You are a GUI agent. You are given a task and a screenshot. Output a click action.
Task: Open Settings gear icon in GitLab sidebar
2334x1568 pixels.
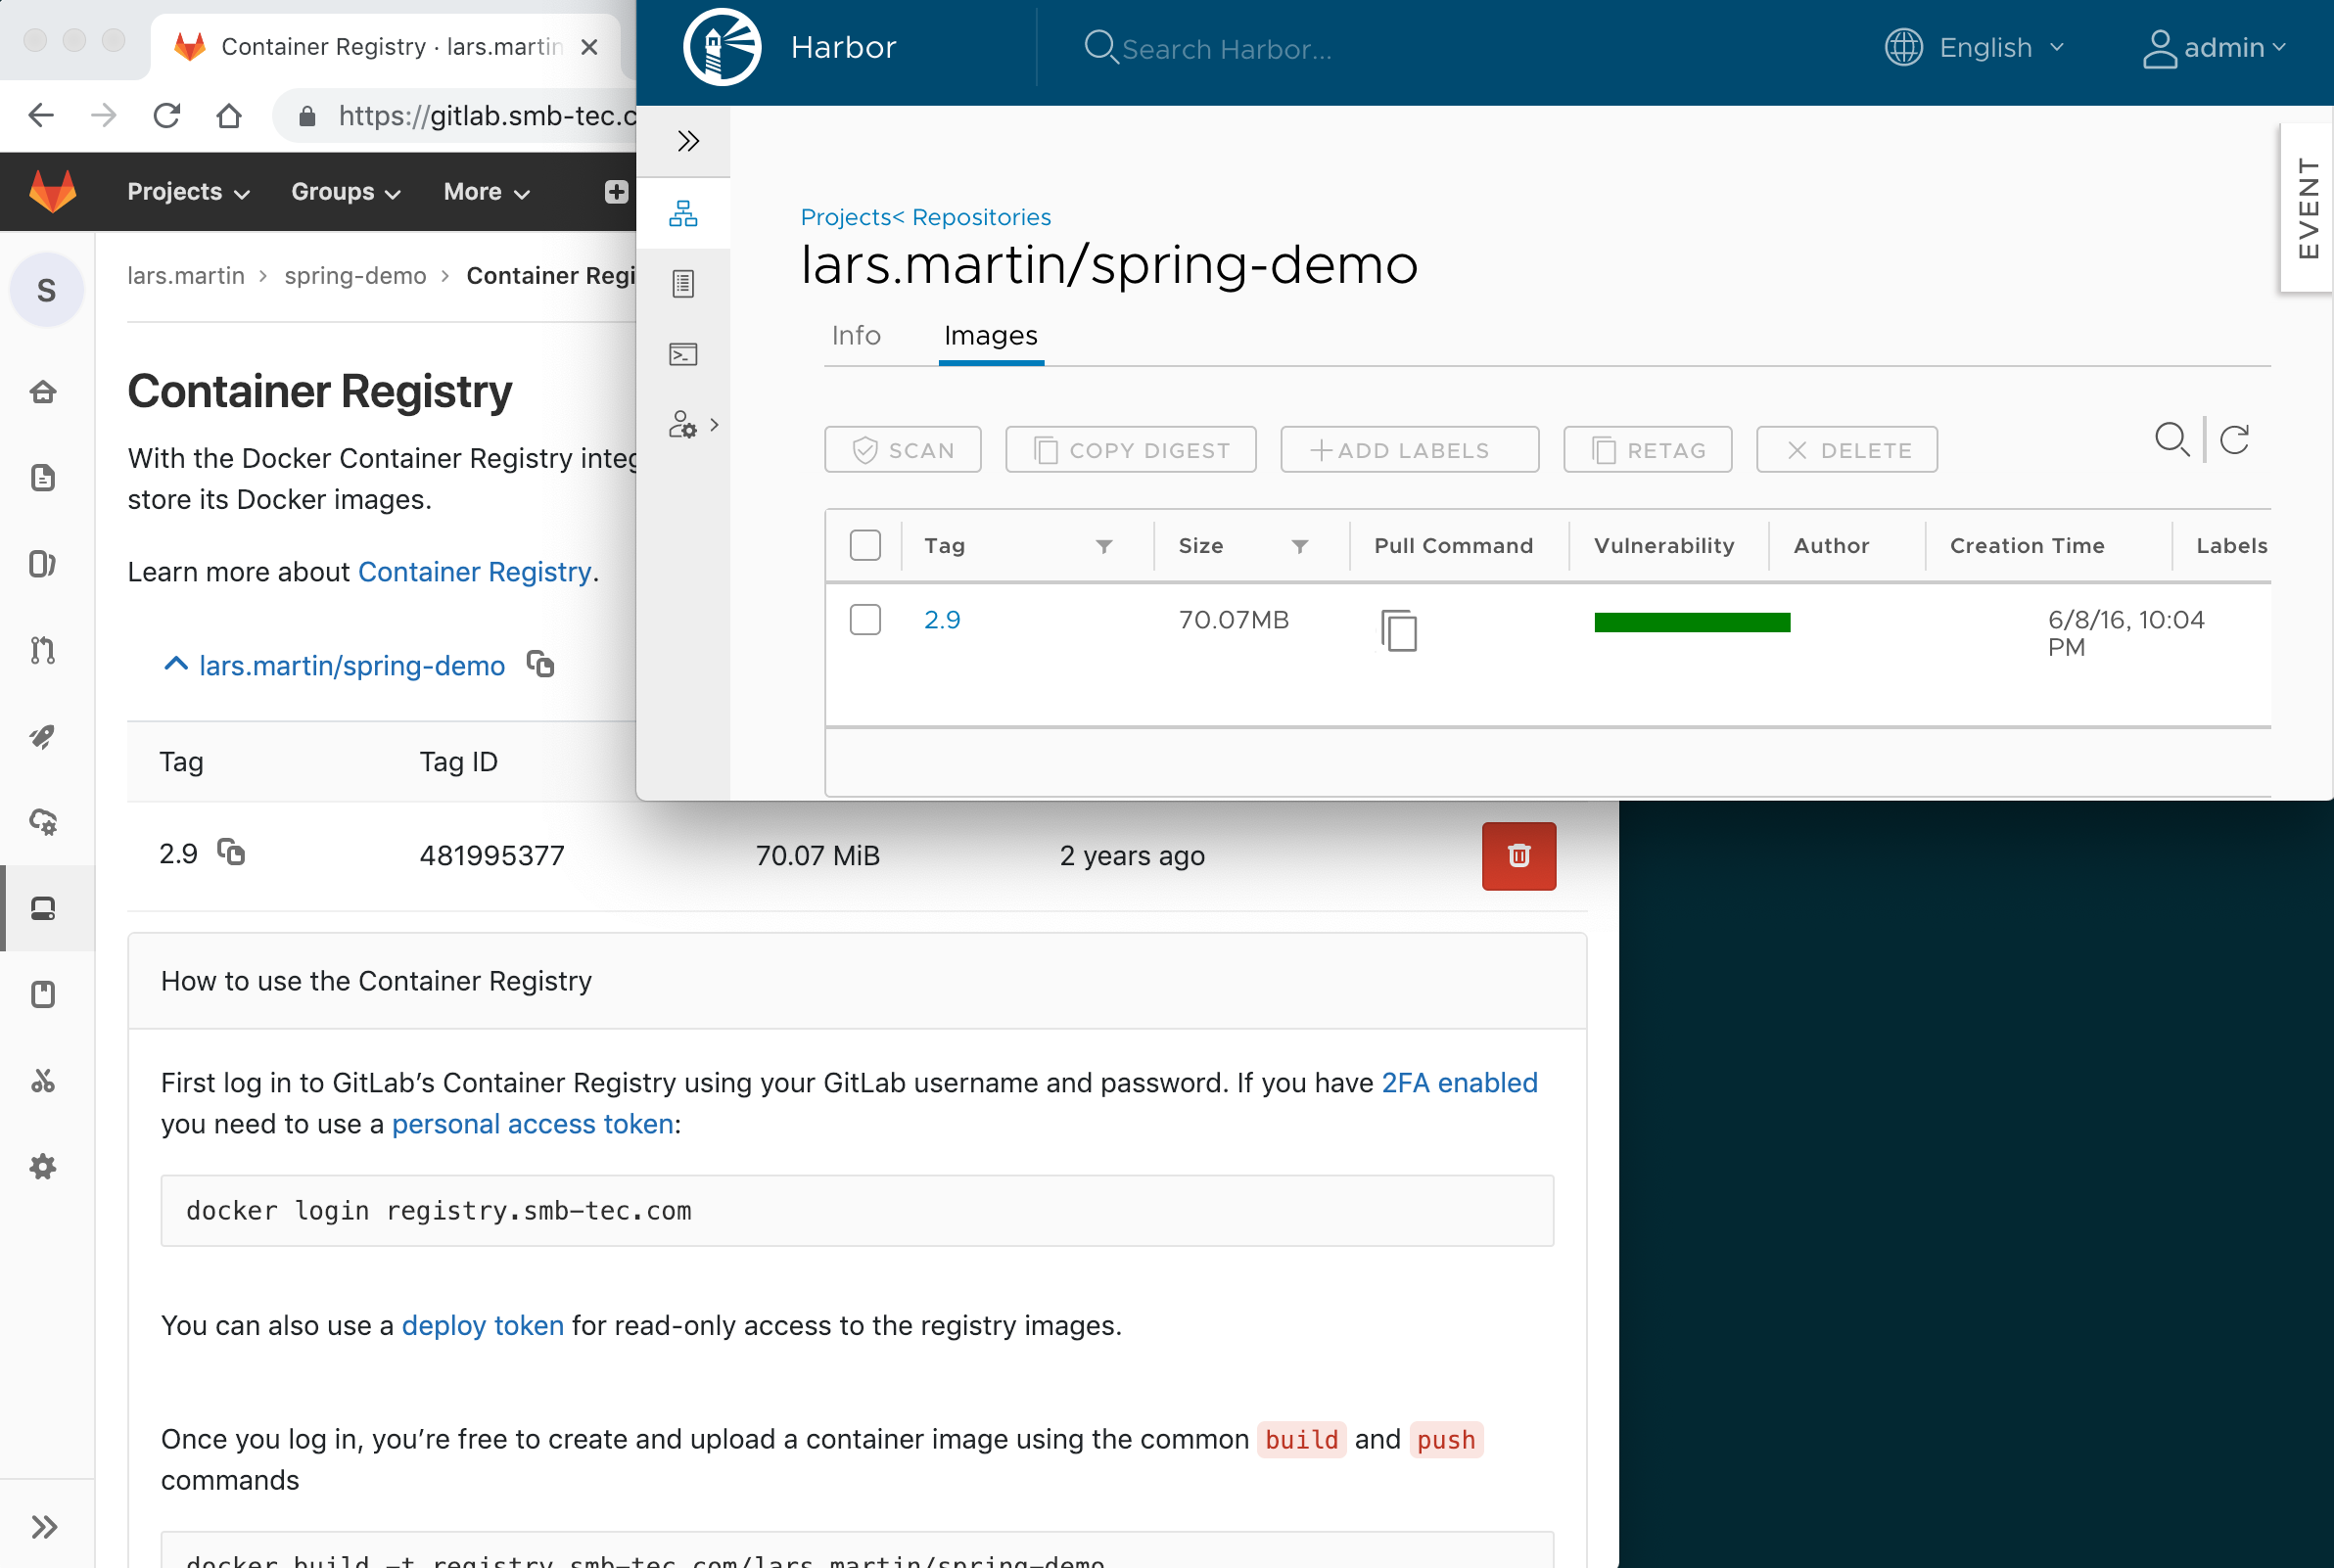point(43,1166)
